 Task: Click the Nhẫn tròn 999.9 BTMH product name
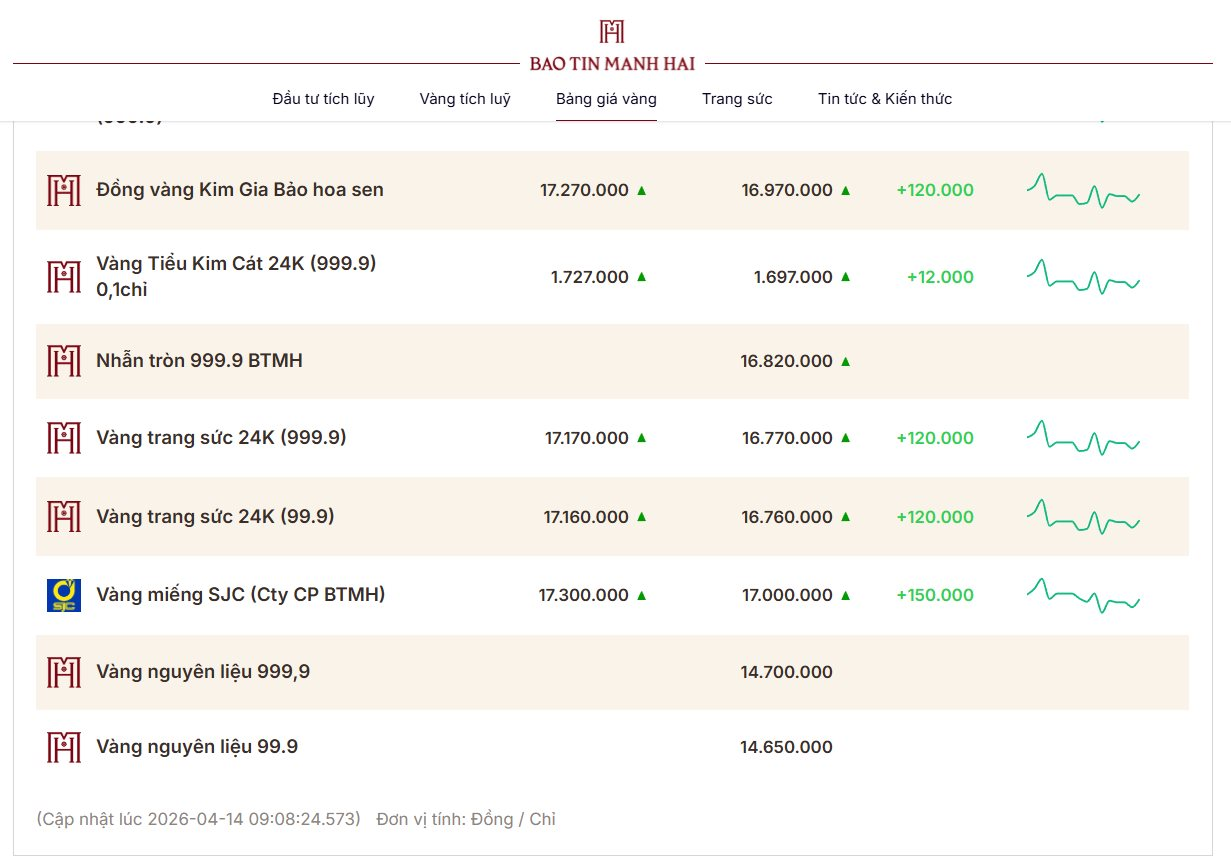(x=199, y=361)
